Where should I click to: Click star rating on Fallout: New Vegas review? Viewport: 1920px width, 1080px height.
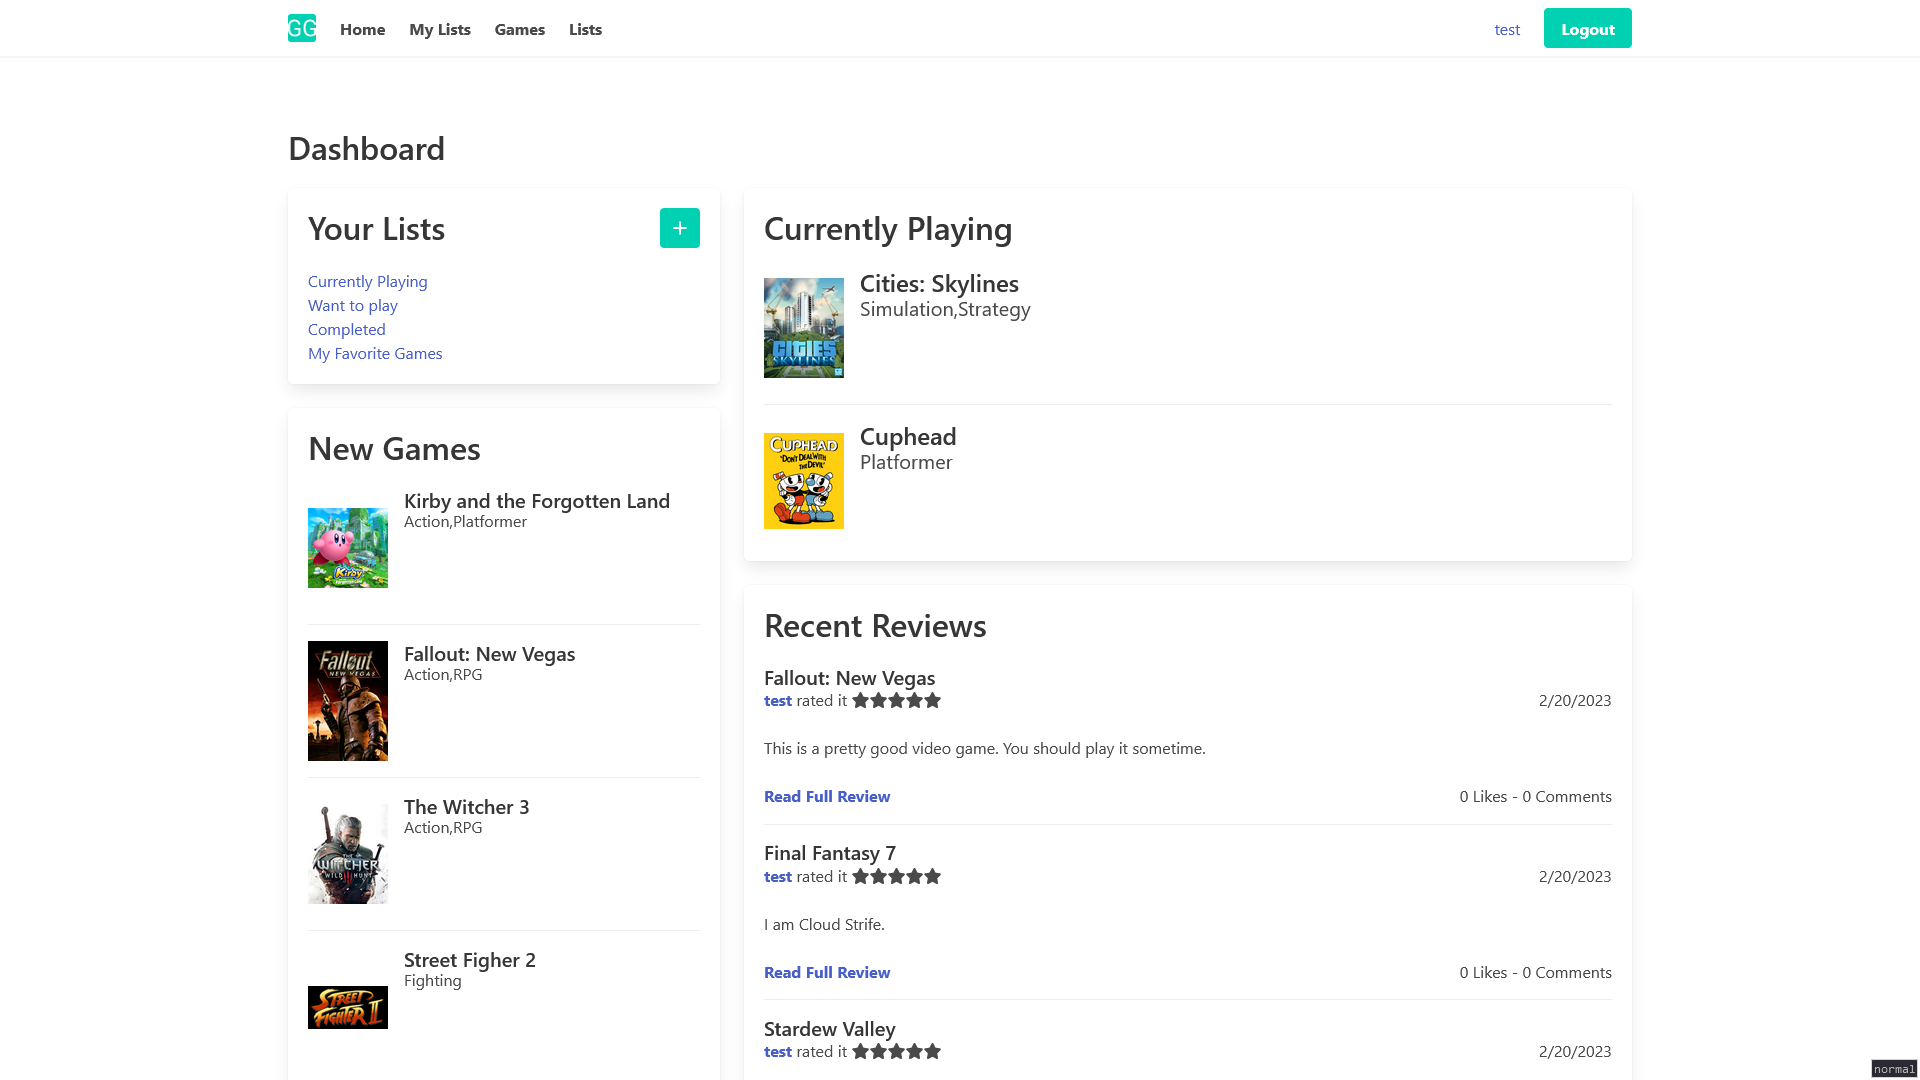pyautogui.click(x=896, y=700)
